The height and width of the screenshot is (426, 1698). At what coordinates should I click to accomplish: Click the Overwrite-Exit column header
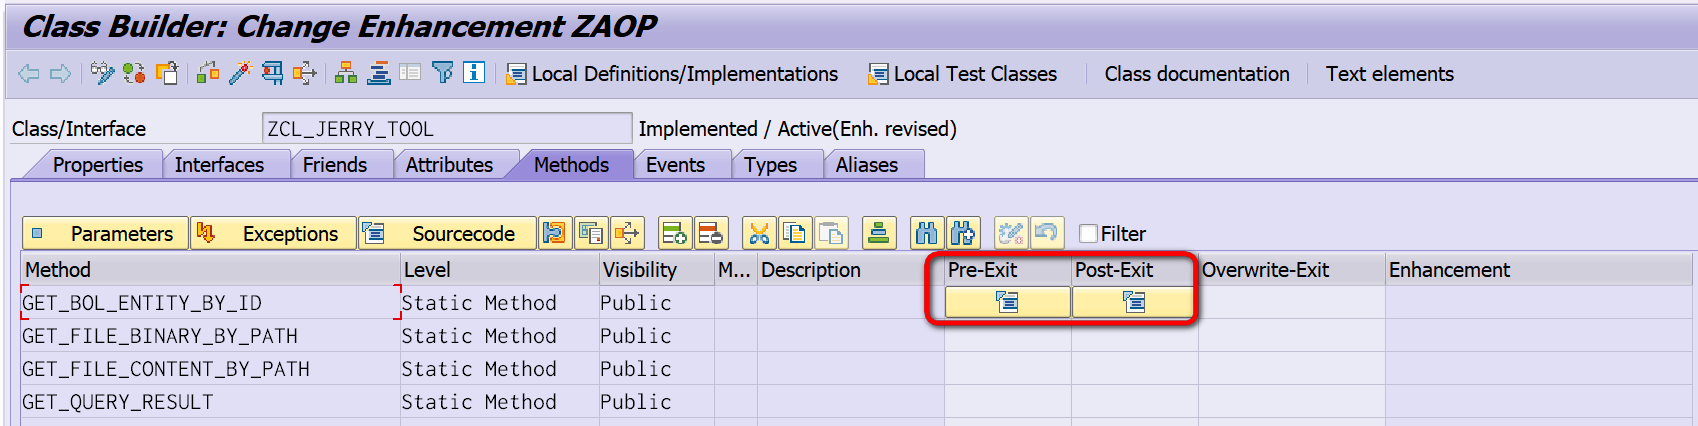click(1291, 270)
